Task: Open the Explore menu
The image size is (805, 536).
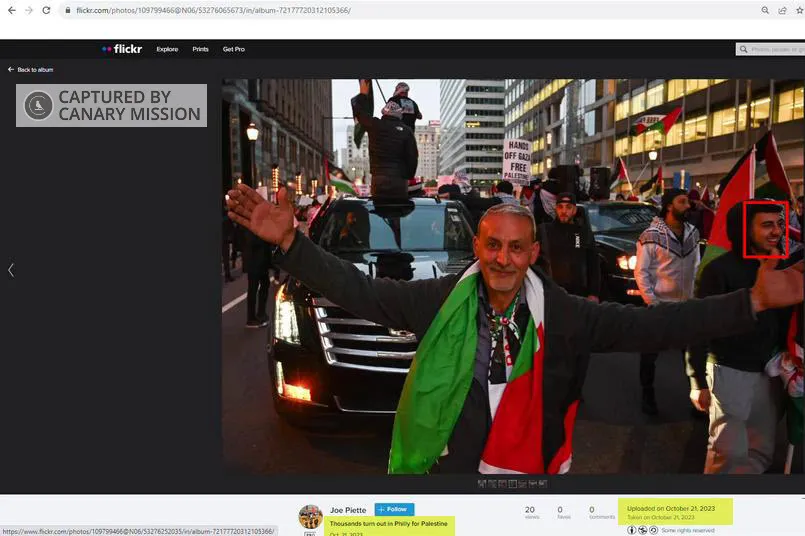Action: click(167, 49)
